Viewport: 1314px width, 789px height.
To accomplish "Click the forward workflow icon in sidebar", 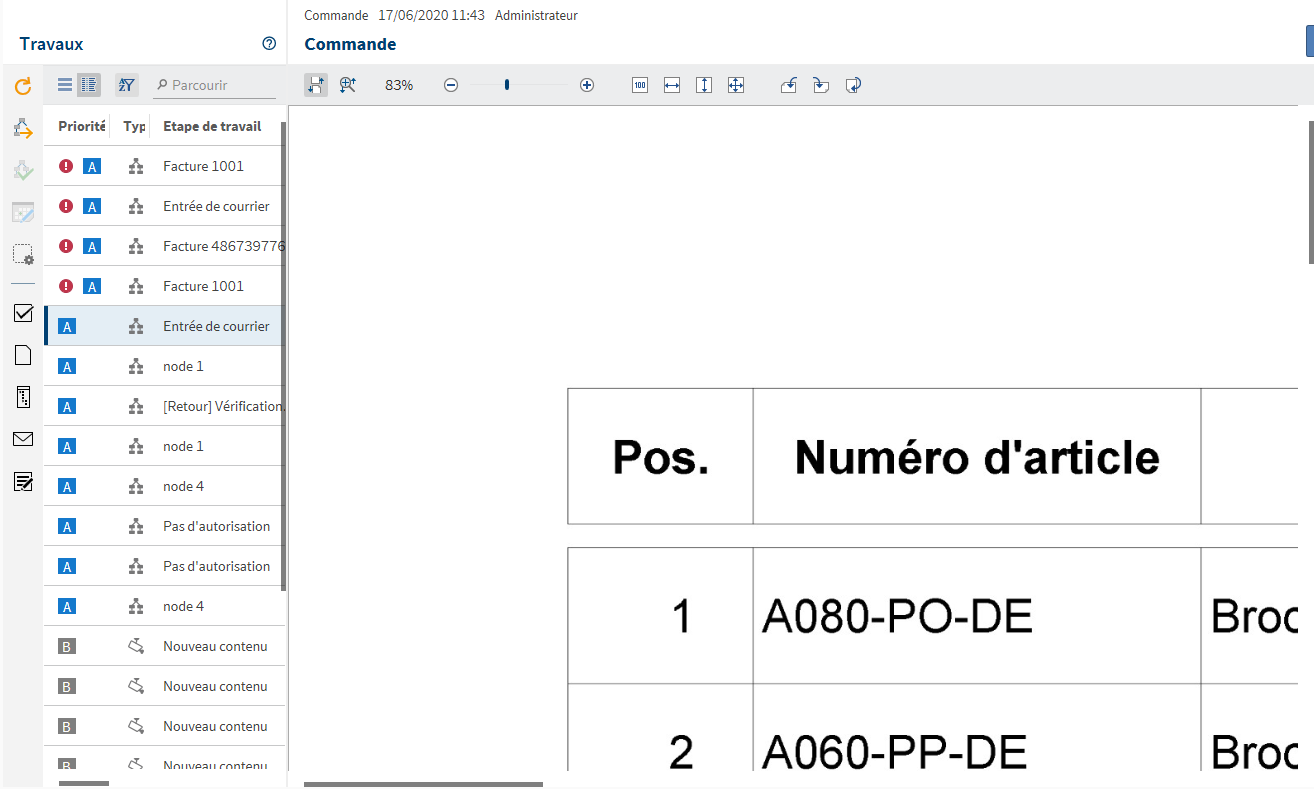I will (23, 128).
